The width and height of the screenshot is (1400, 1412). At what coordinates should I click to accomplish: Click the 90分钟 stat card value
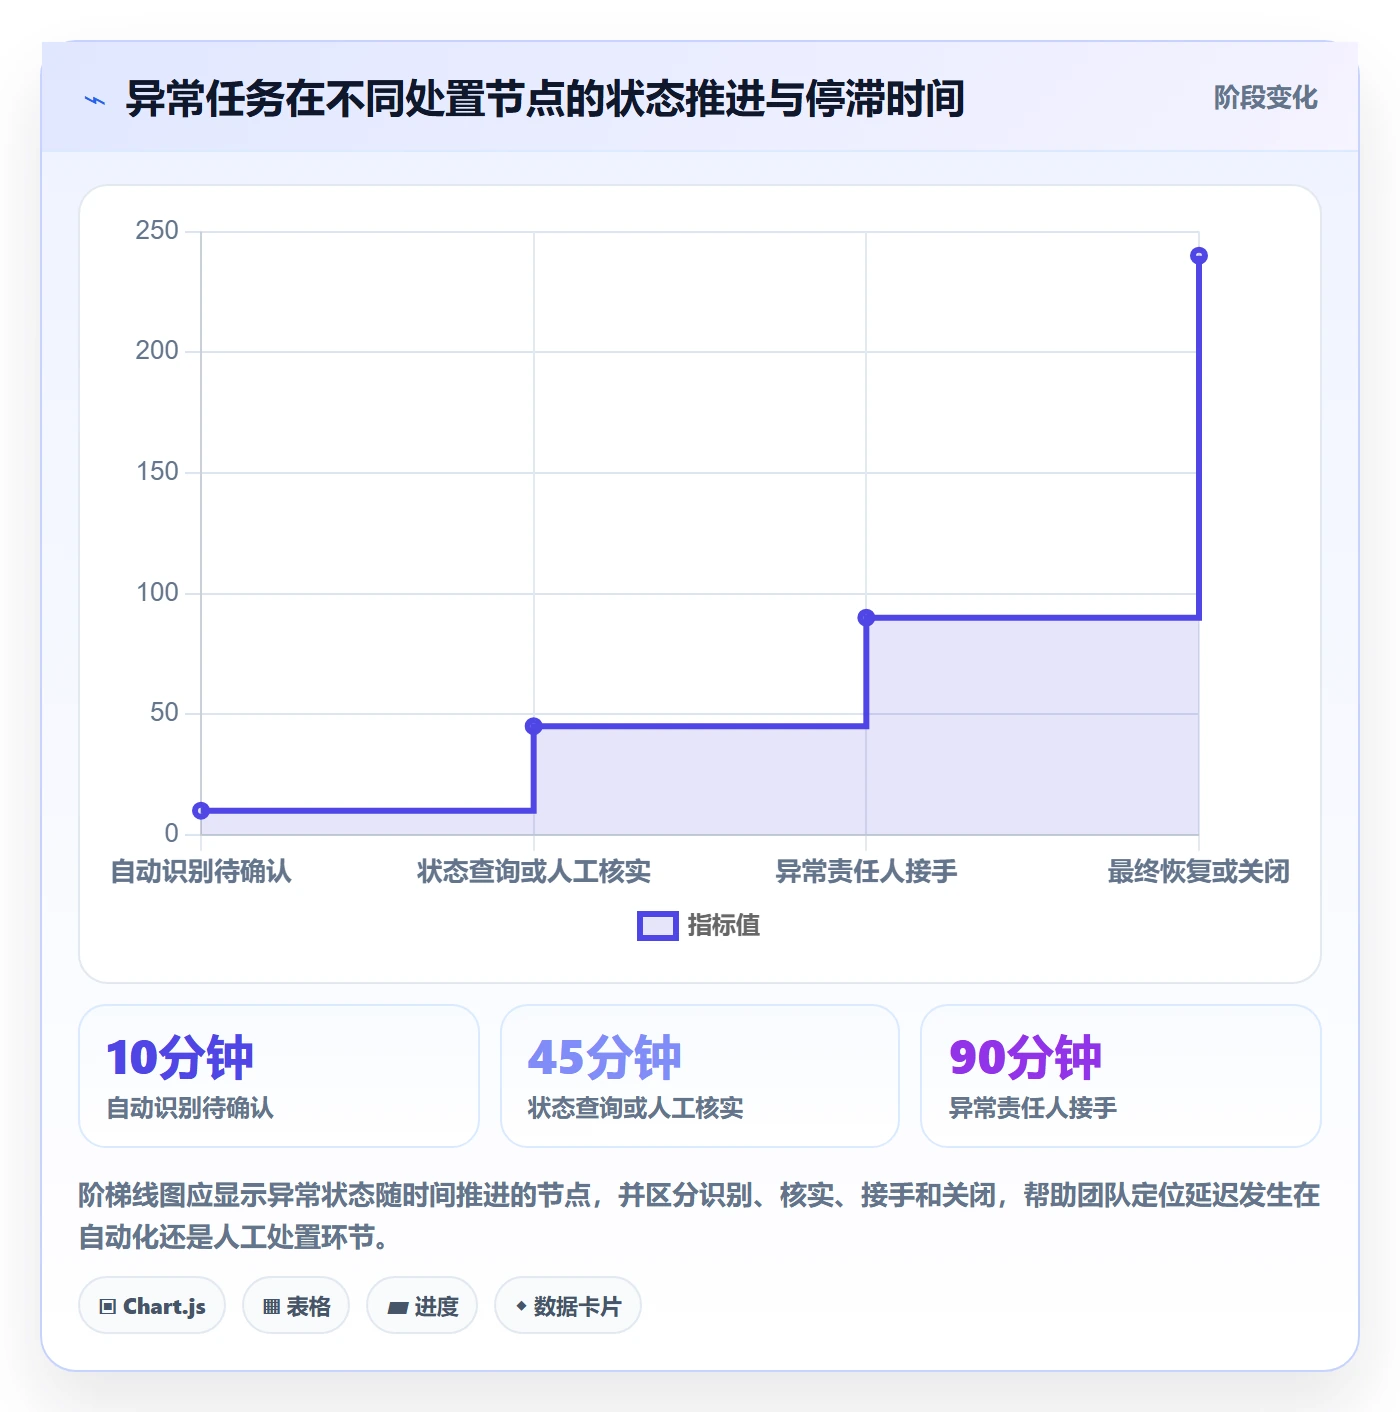1025,1058
